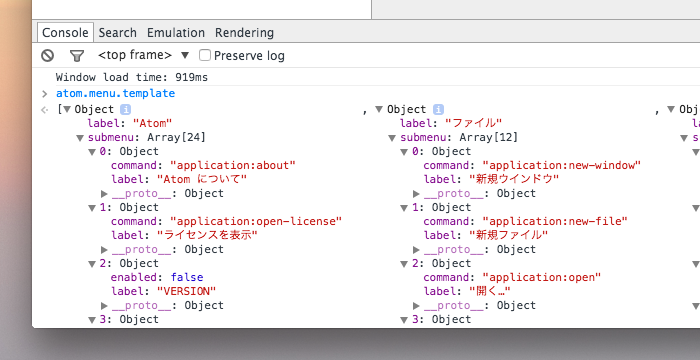Click the "開く…" label value
This screenshot has width=700, height=360.
click(490, 291)
